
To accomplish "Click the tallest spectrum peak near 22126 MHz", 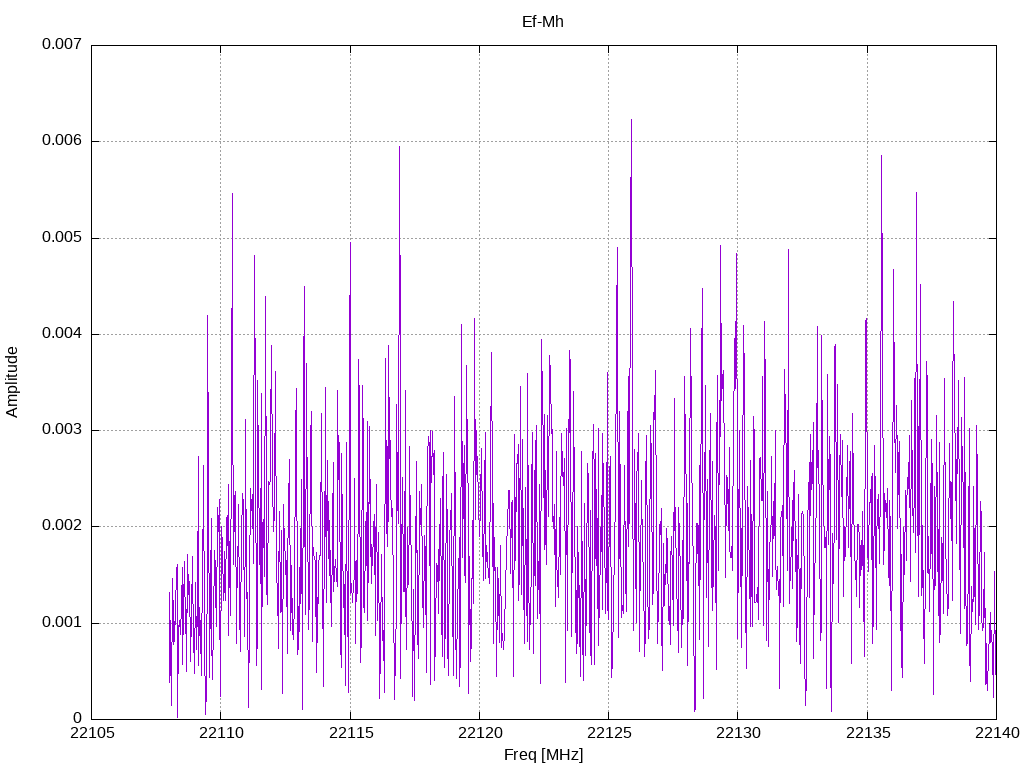I will coord(632,120).
